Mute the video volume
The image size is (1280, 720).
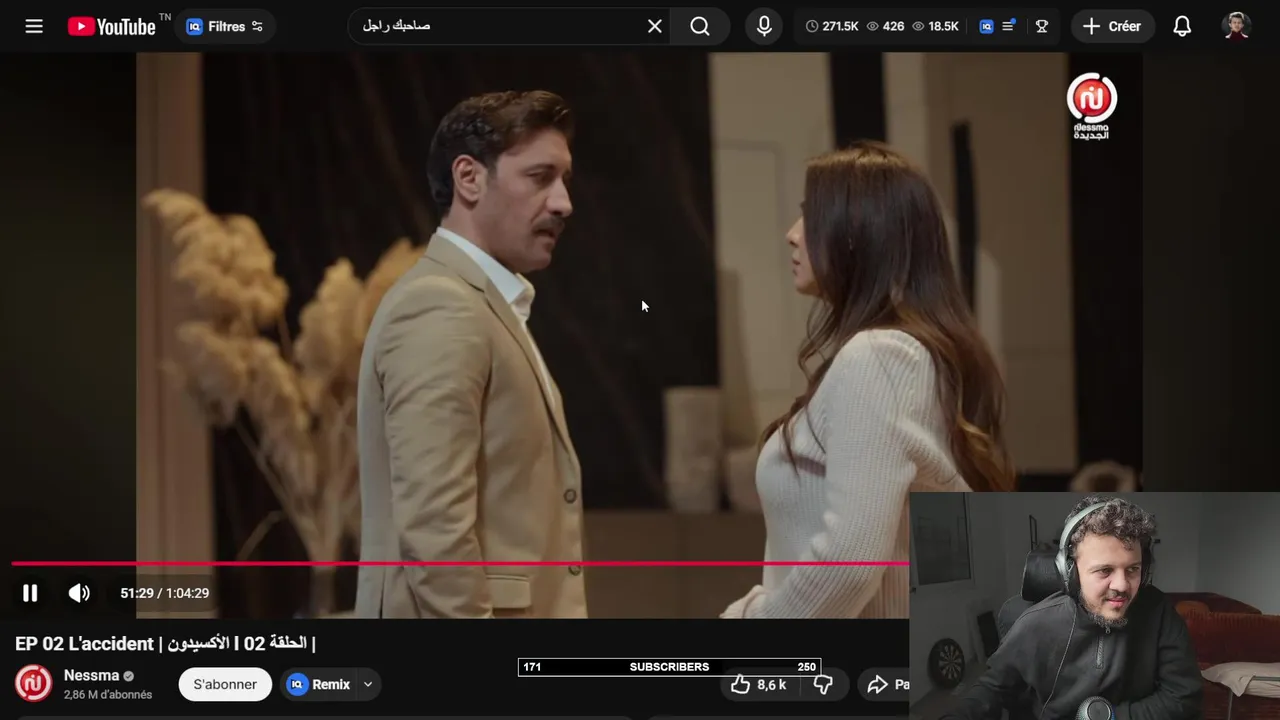tap(79, 593)
